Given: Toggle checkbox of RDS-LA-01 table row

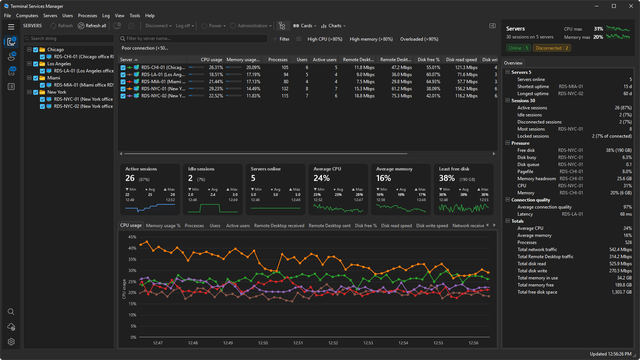Looking at the screenshot, I should click(123, 75).
